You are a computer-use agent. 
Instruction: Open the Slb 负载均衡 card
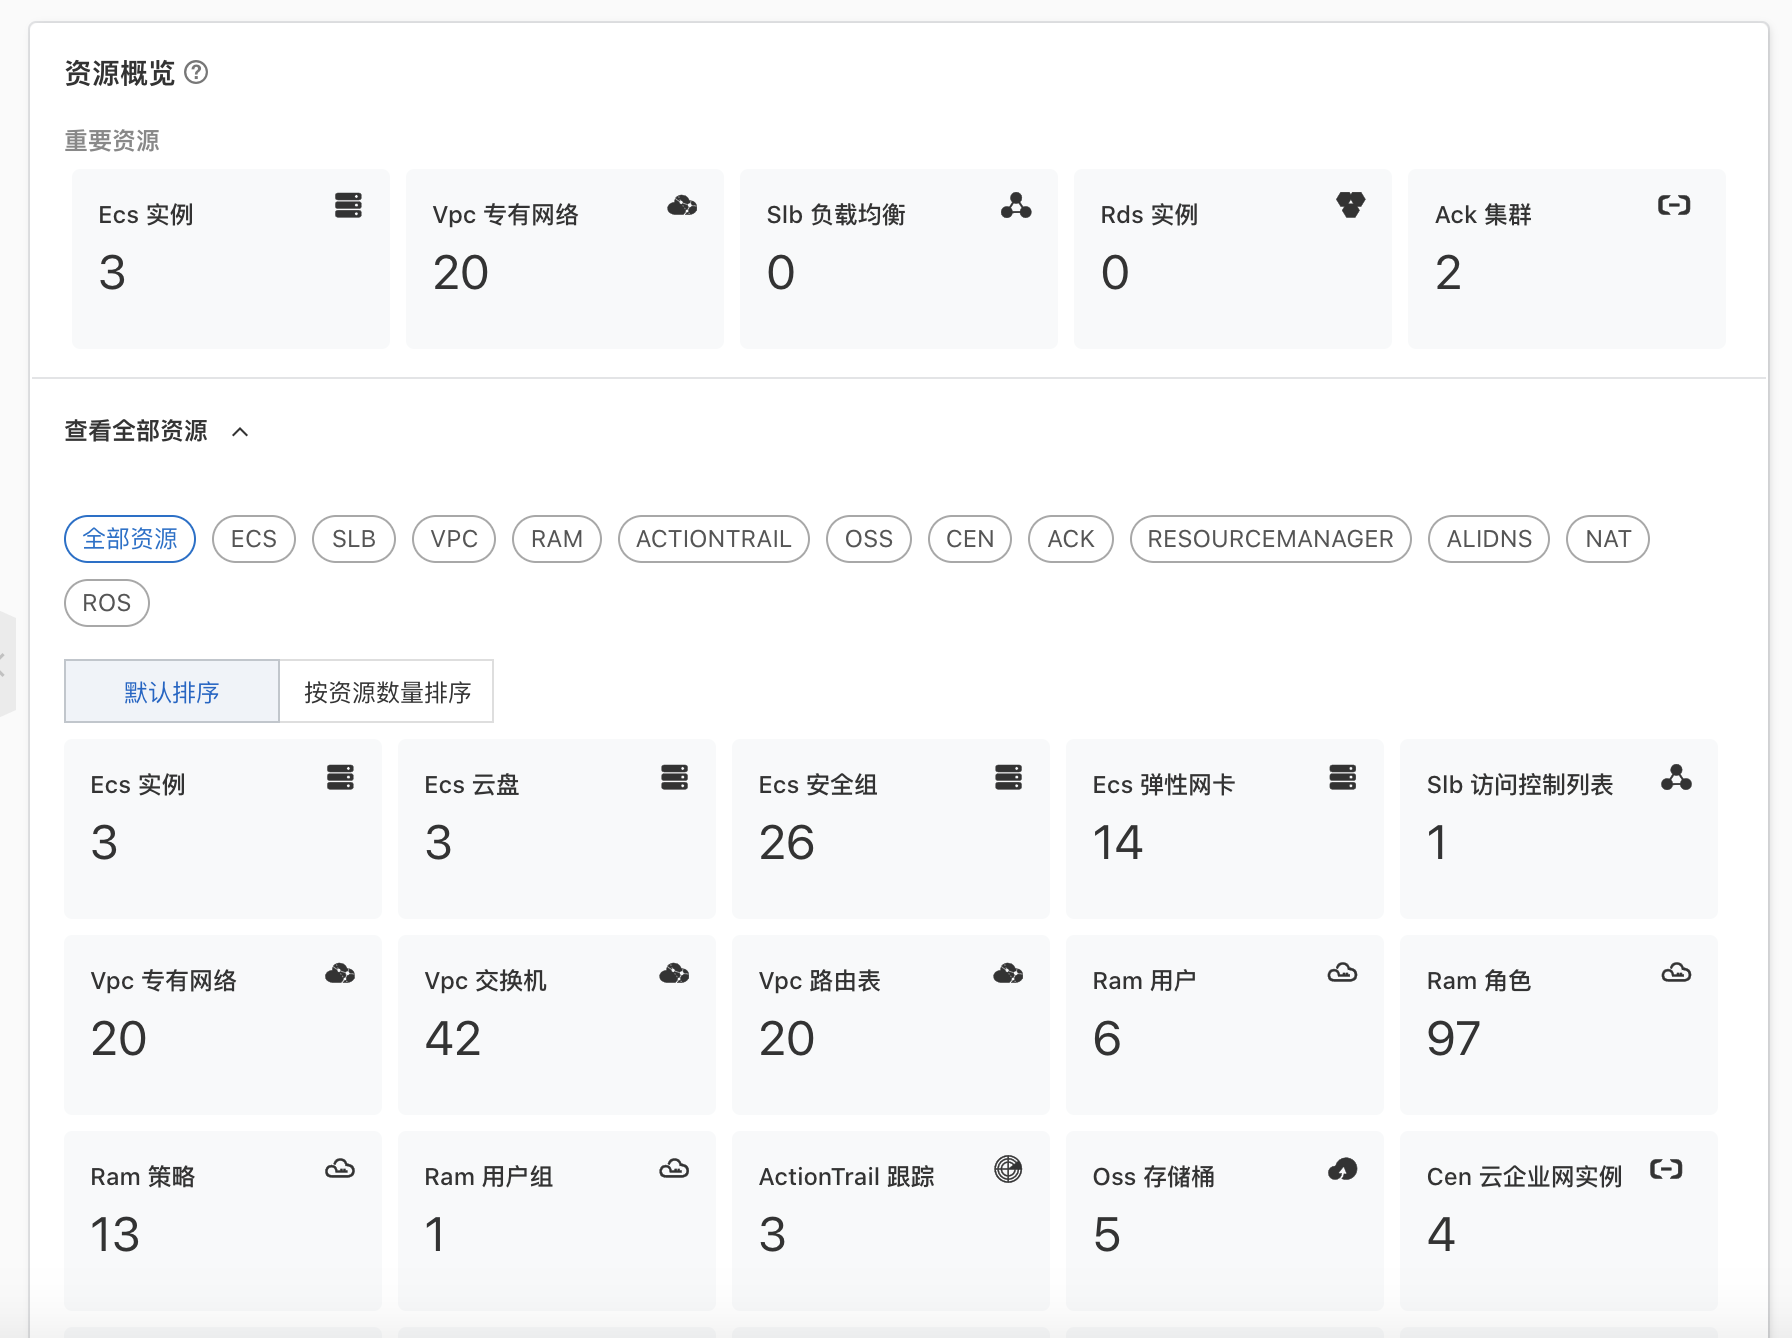pos(899,259)
